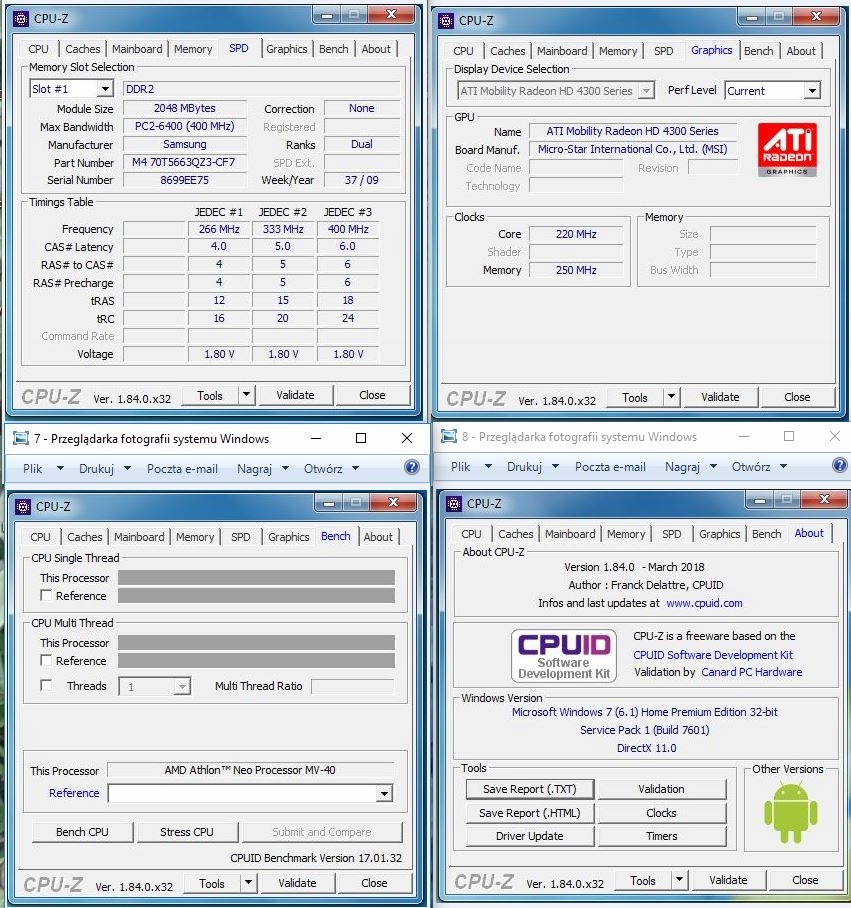Viewport: 851px width, 908px height.
Task: Switch to Mainboard tab in SPD window
Action: point(137,49)
